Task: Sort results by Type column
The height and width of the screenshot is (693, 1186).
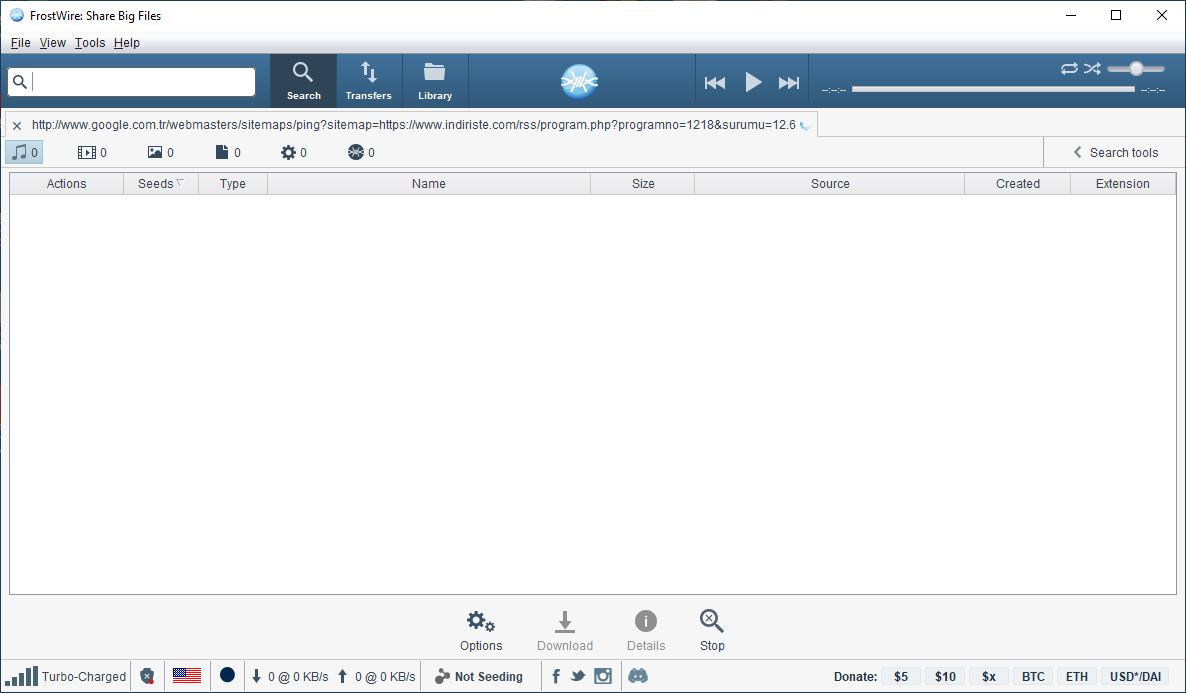Action: [x=233, y=184]
